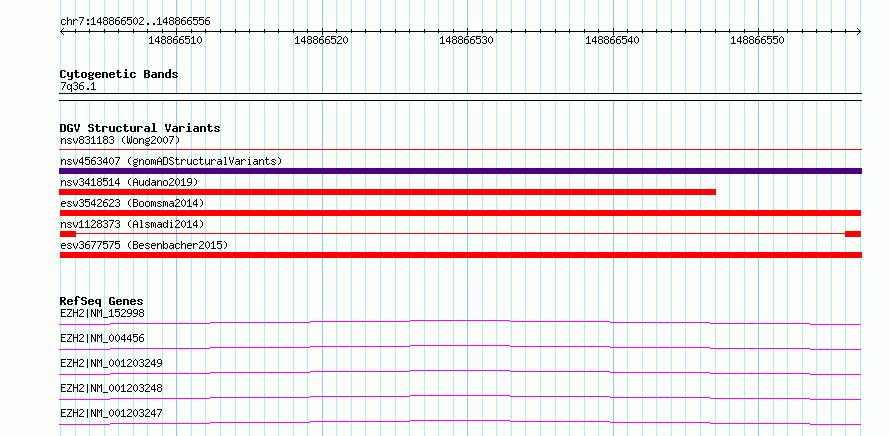Click ruler position 148866520

pyautogui.click(x=321, y=40)
